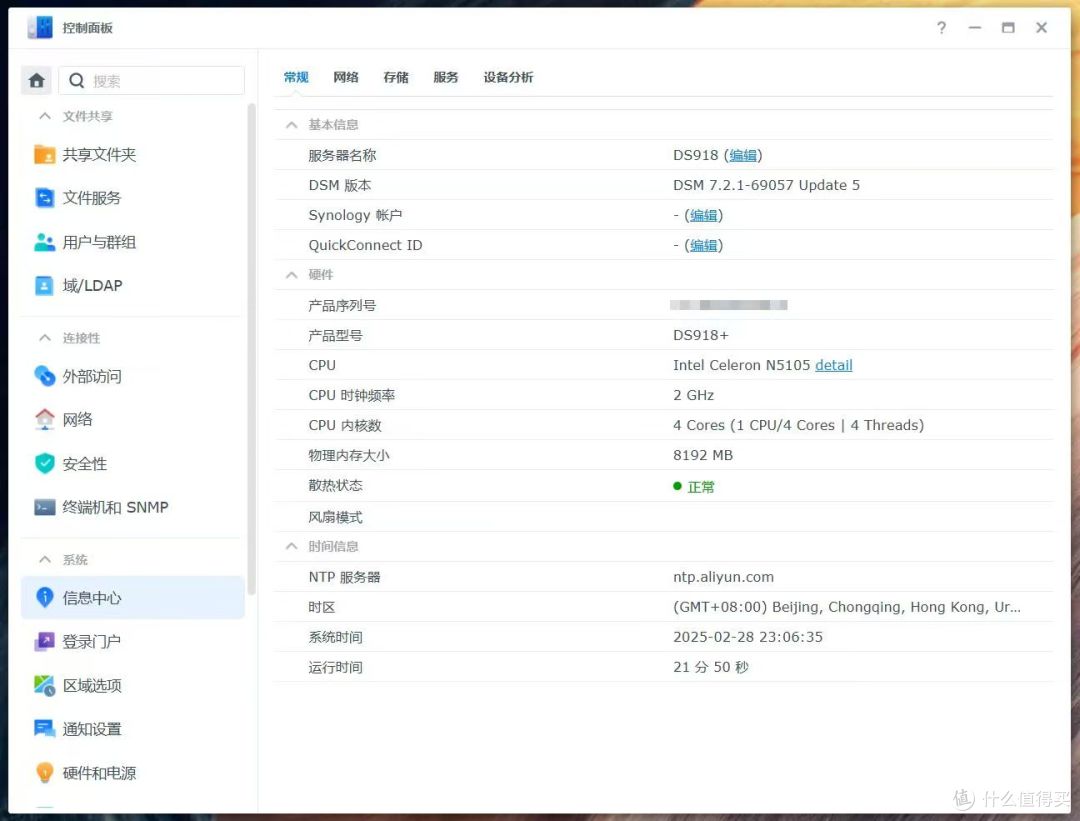
Task: Maximize the Control Panel window
Action: [x=1008, y=28]
